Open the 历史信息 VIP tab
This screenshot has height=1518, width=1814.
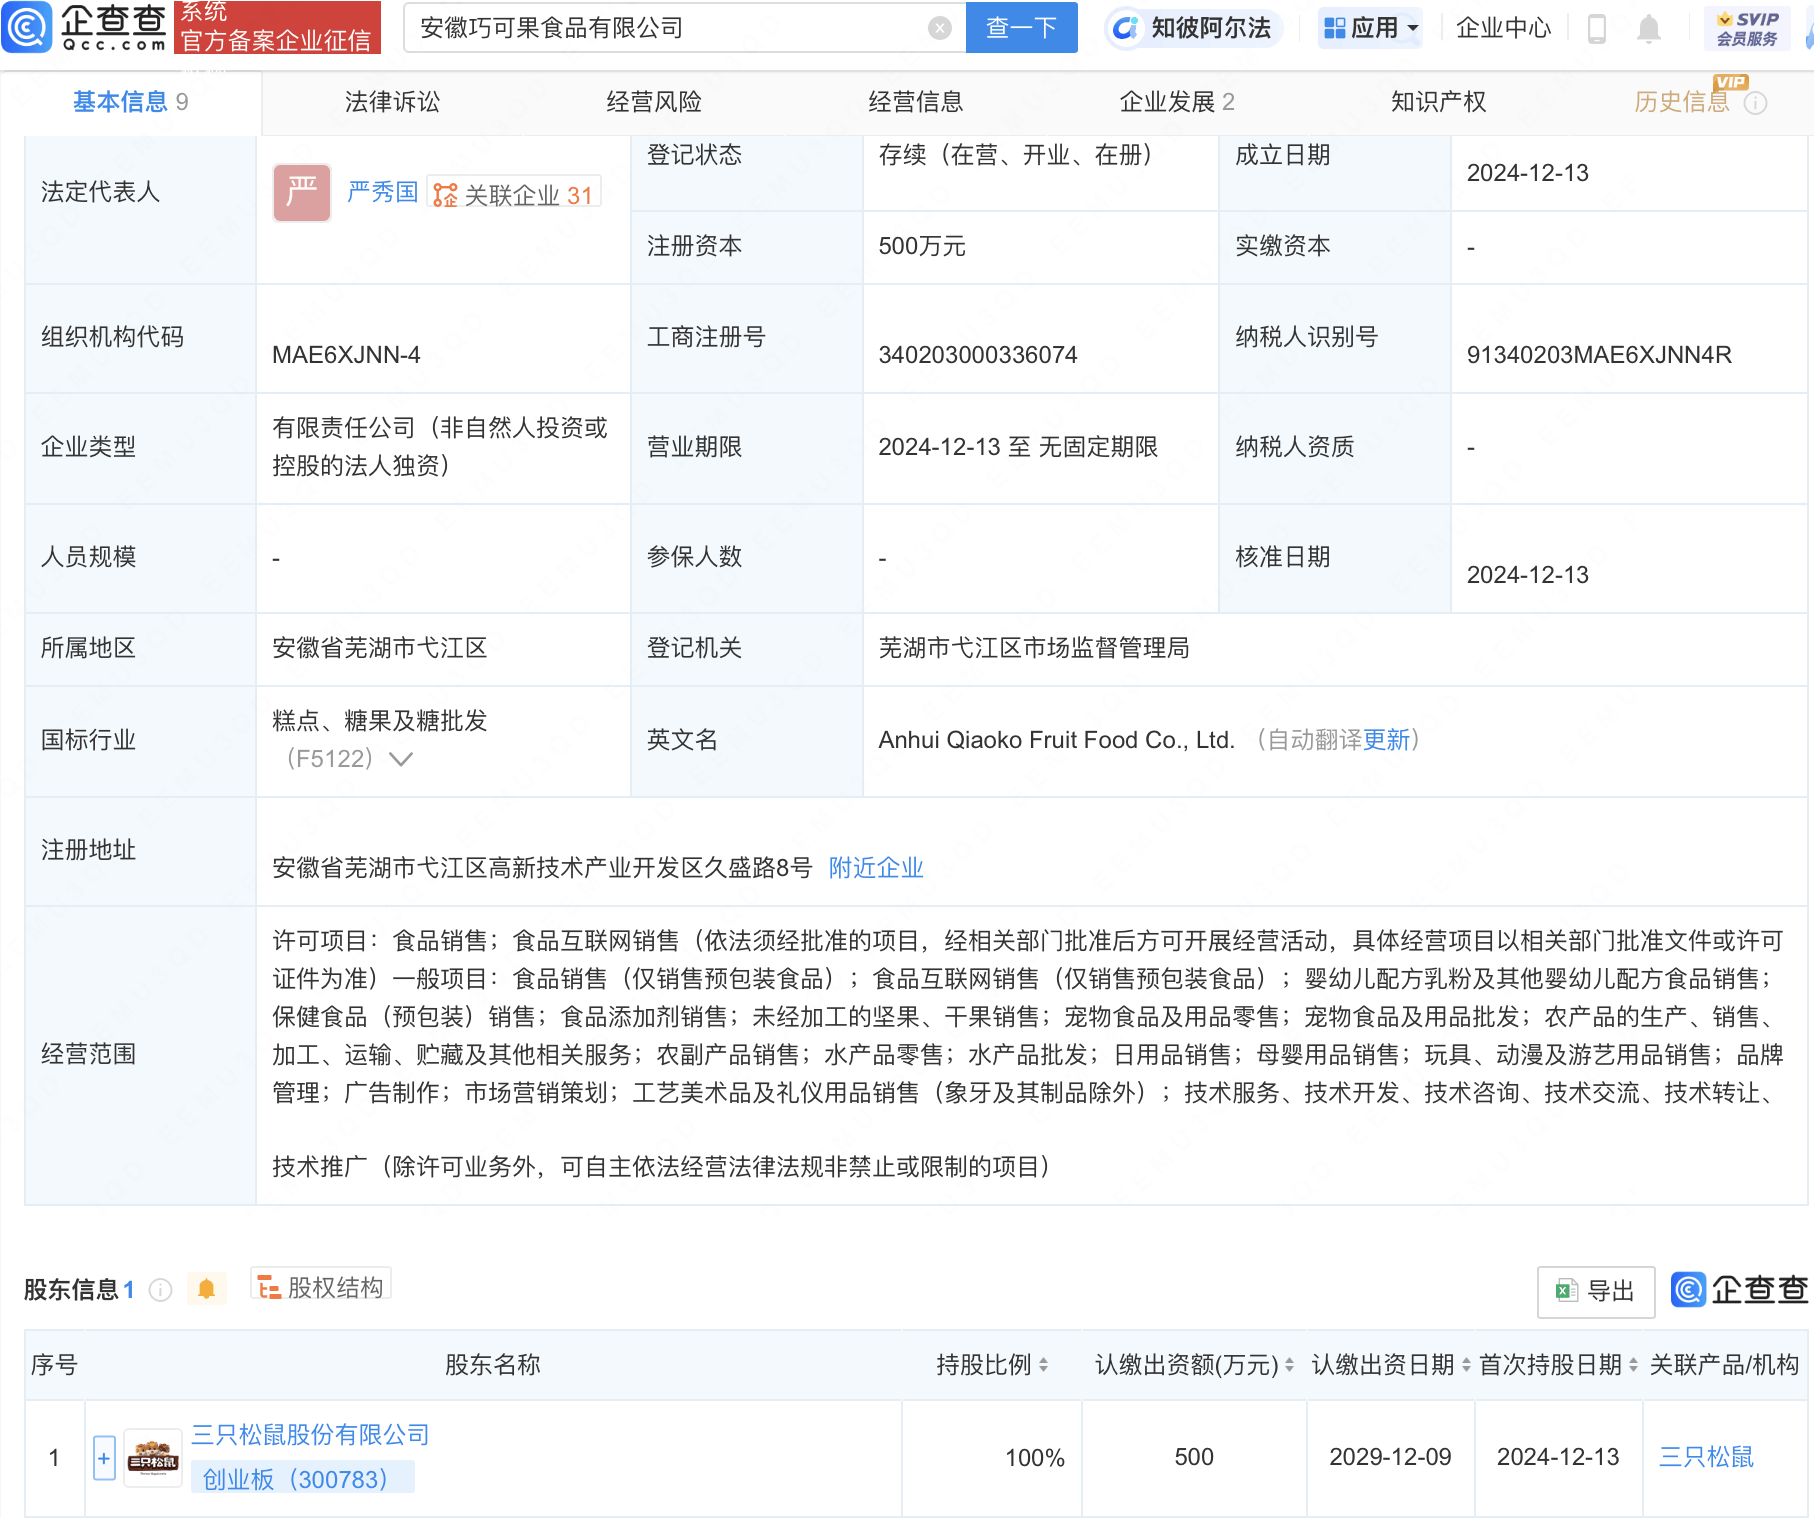(x=1682, y=102)
